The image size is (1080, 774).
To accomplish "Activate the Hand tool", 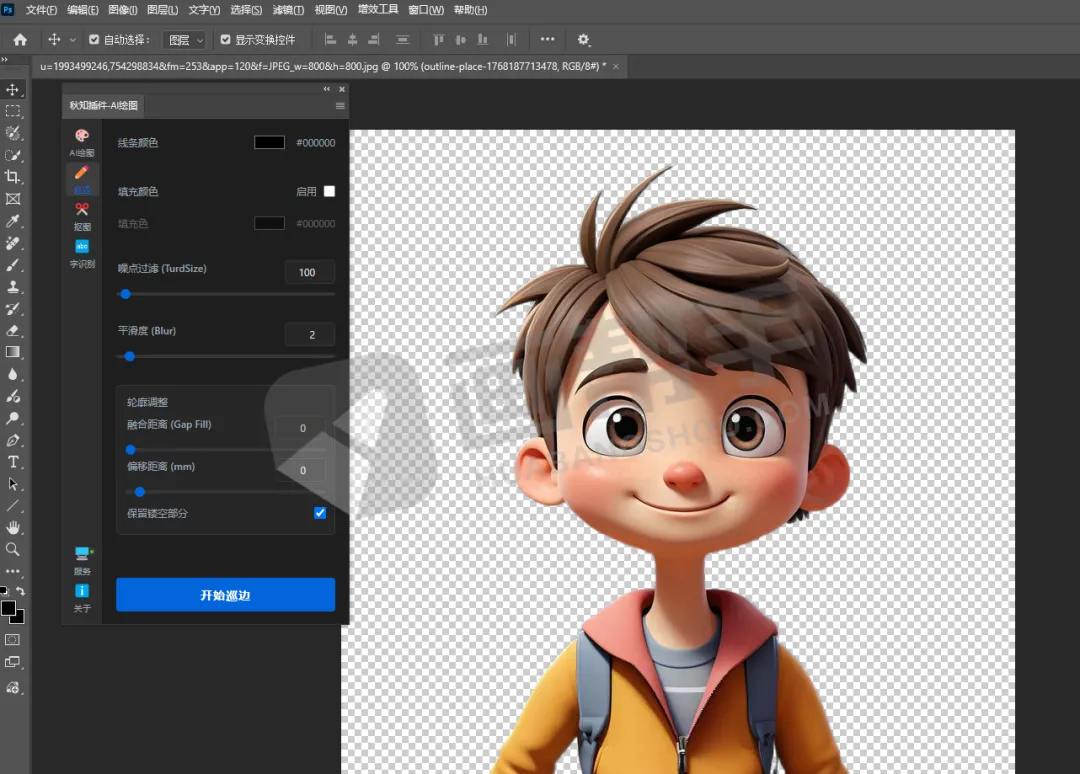I will [x=13, y=527].
